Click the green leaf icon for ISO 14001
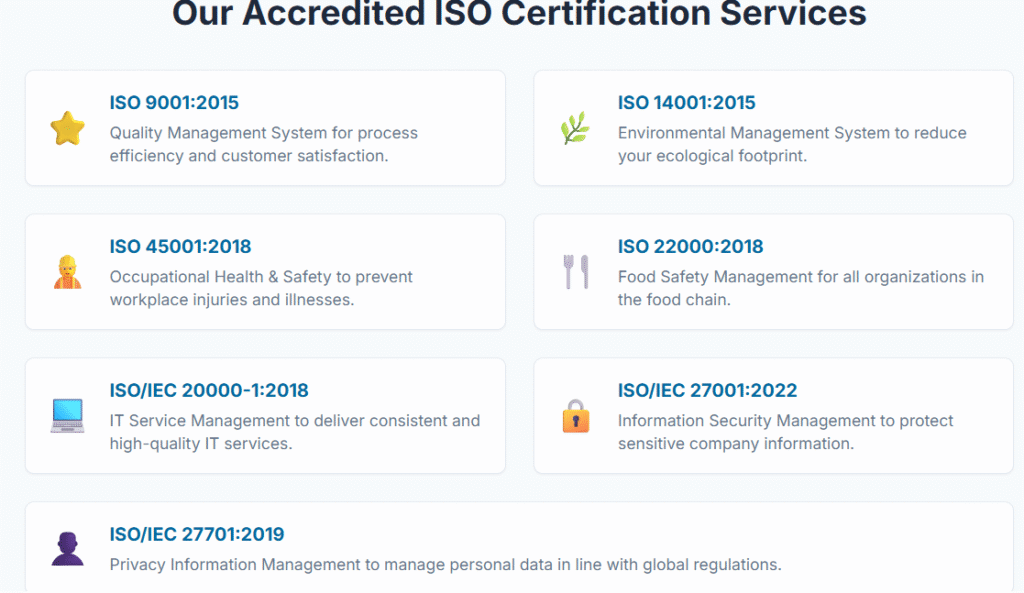 coord(575,128)
